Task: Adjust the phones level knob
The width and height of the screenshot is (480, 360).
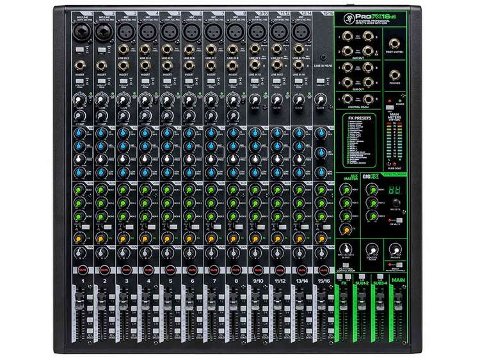Action: point(395,250)
